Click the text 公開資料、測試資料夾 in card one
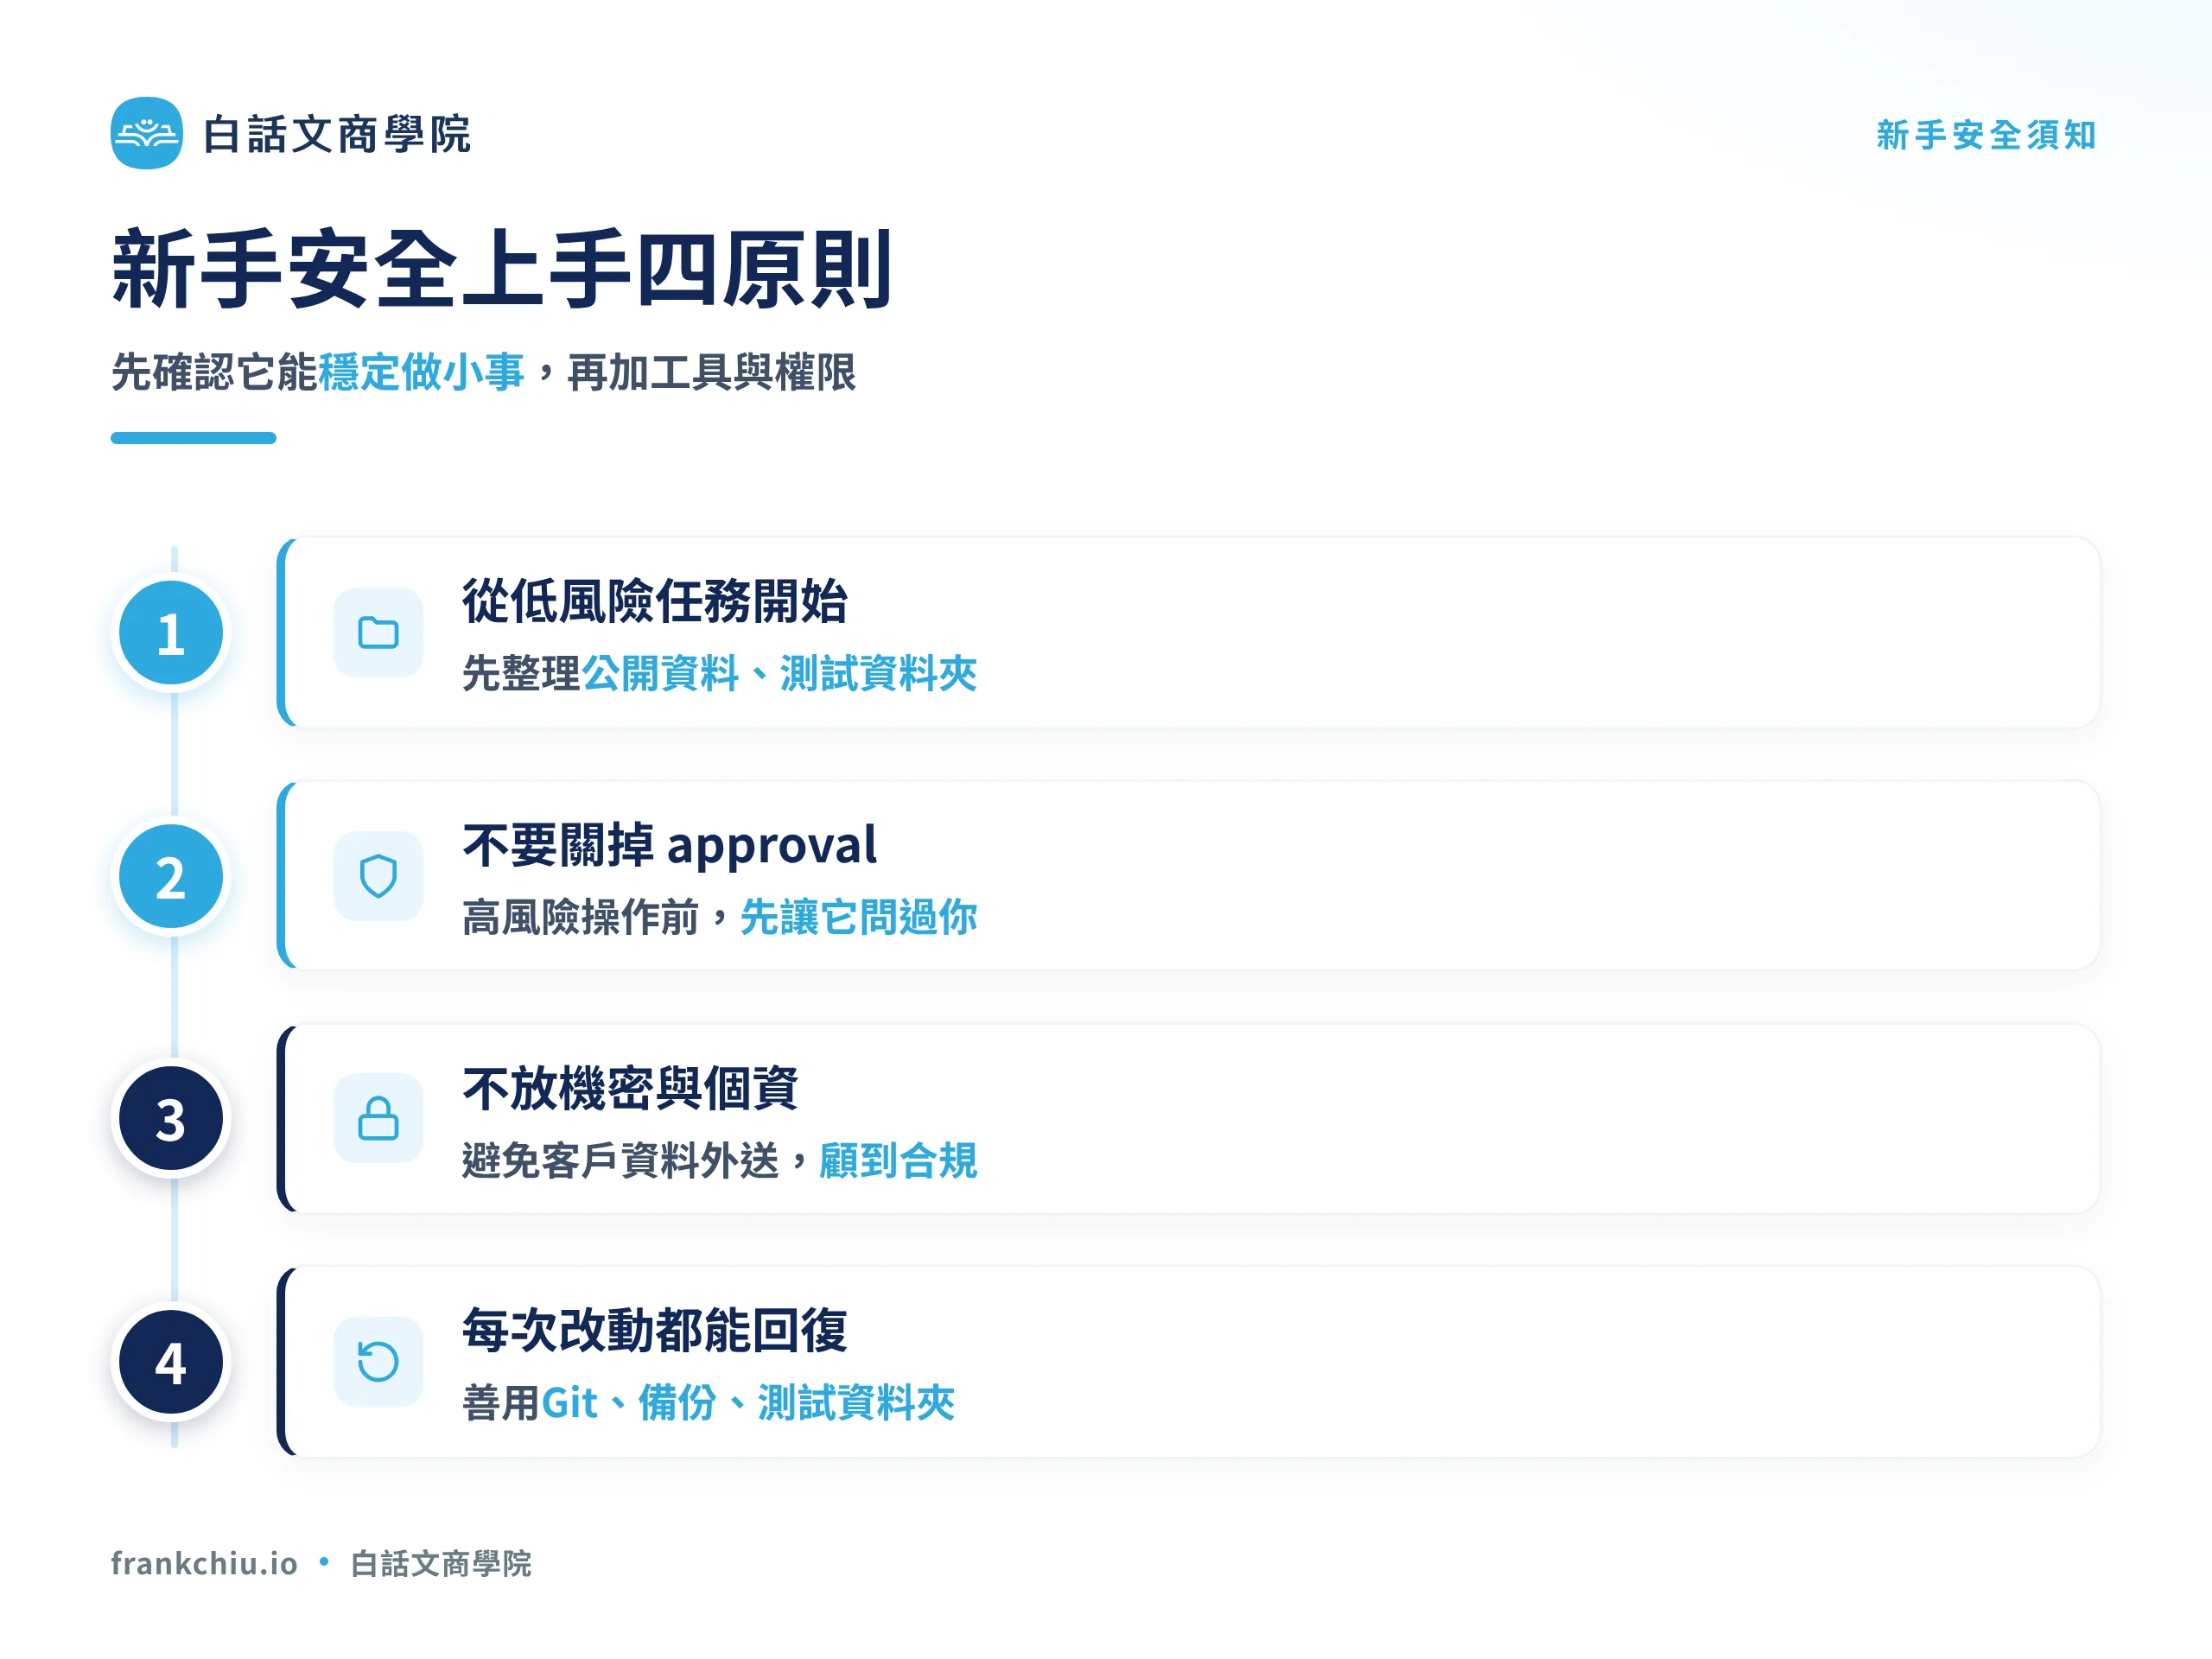 tap(779, 673)
